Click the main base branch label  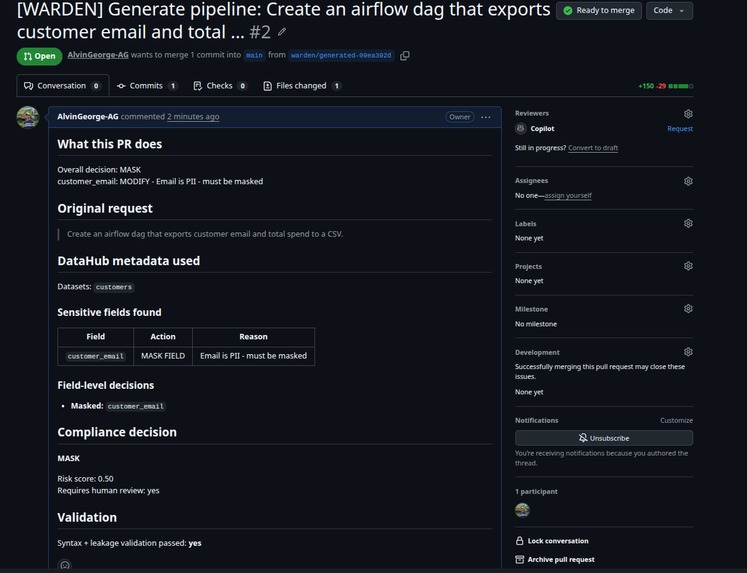point(254,55)
